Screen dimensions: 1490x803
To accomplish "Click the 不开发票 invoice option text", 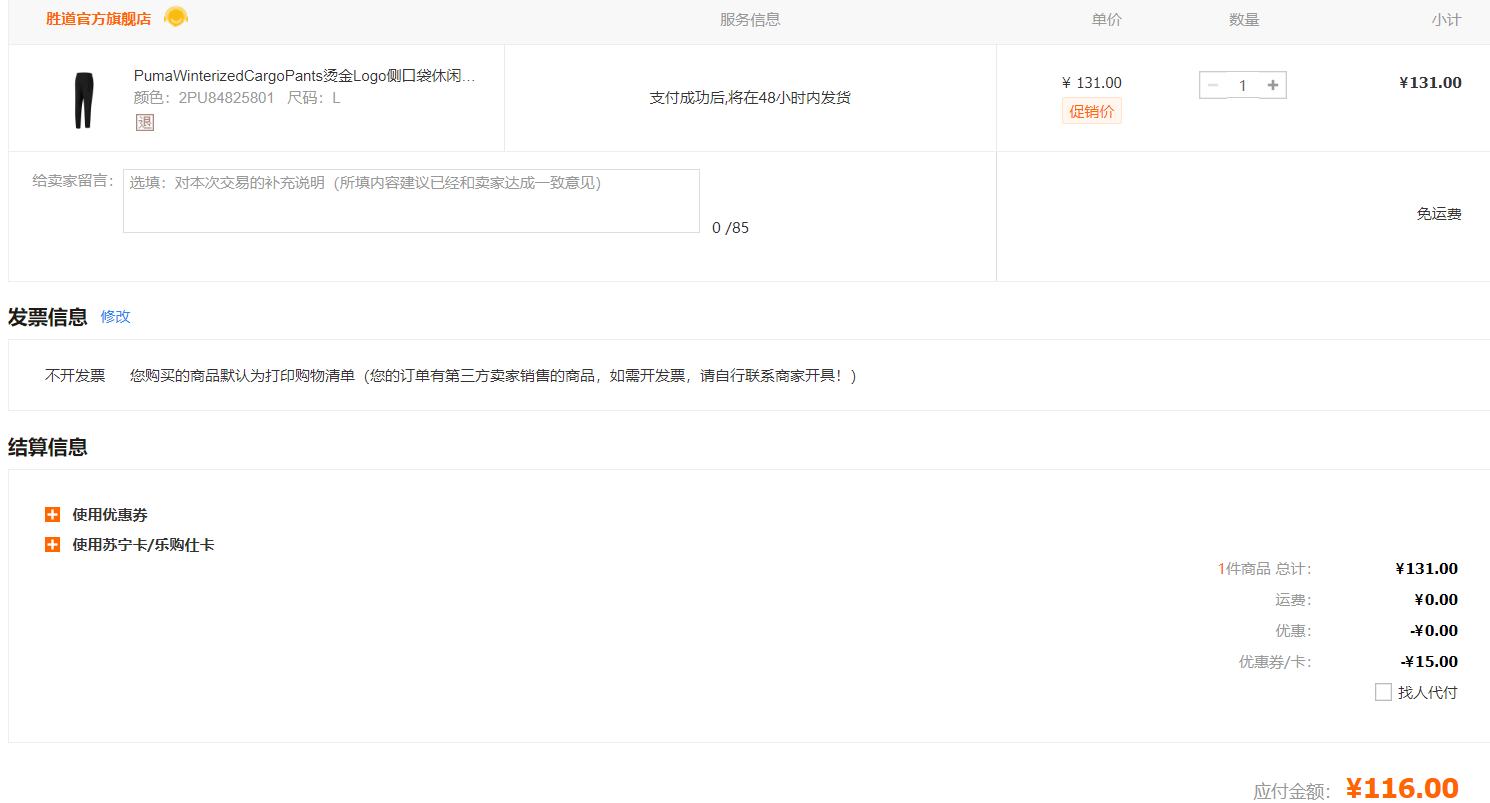I will (75, 376).
